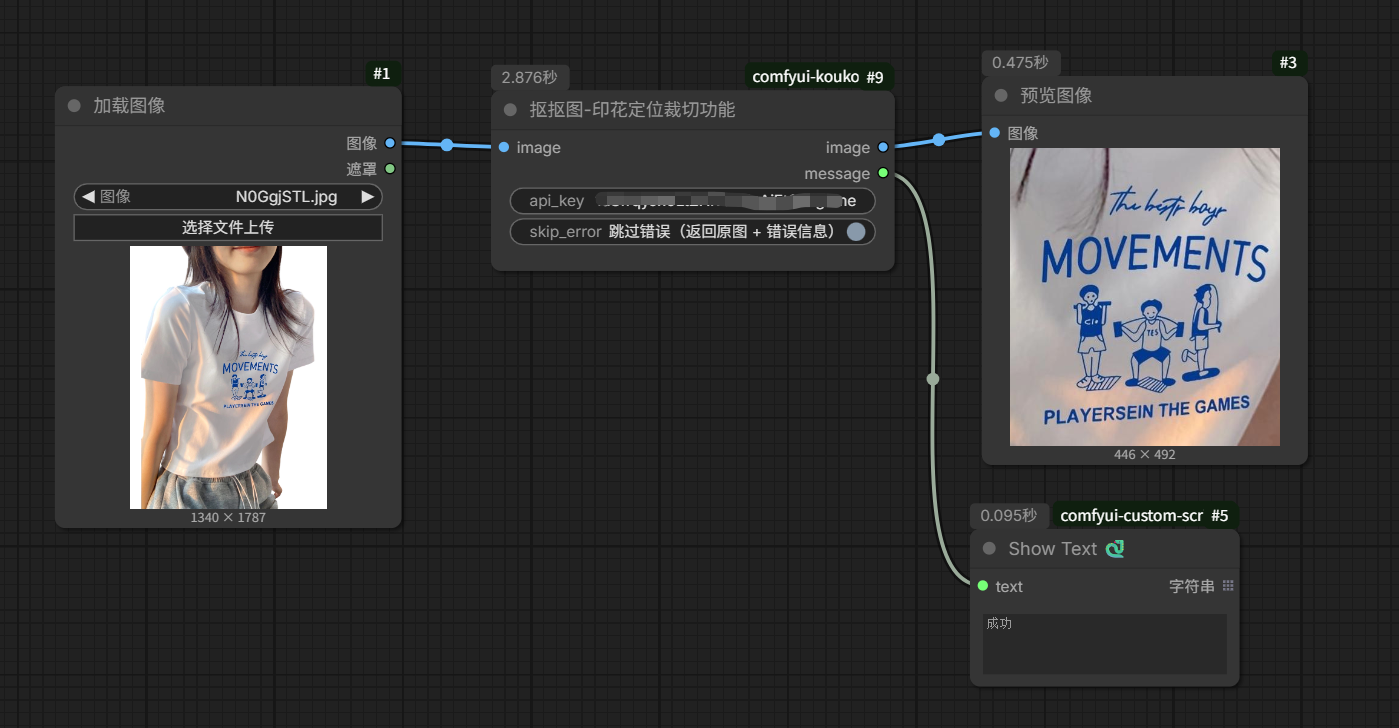Collapse the 预览图像 node via its title dot
The height and width of the screenshot is (728, 1399).
point(1001,96)
